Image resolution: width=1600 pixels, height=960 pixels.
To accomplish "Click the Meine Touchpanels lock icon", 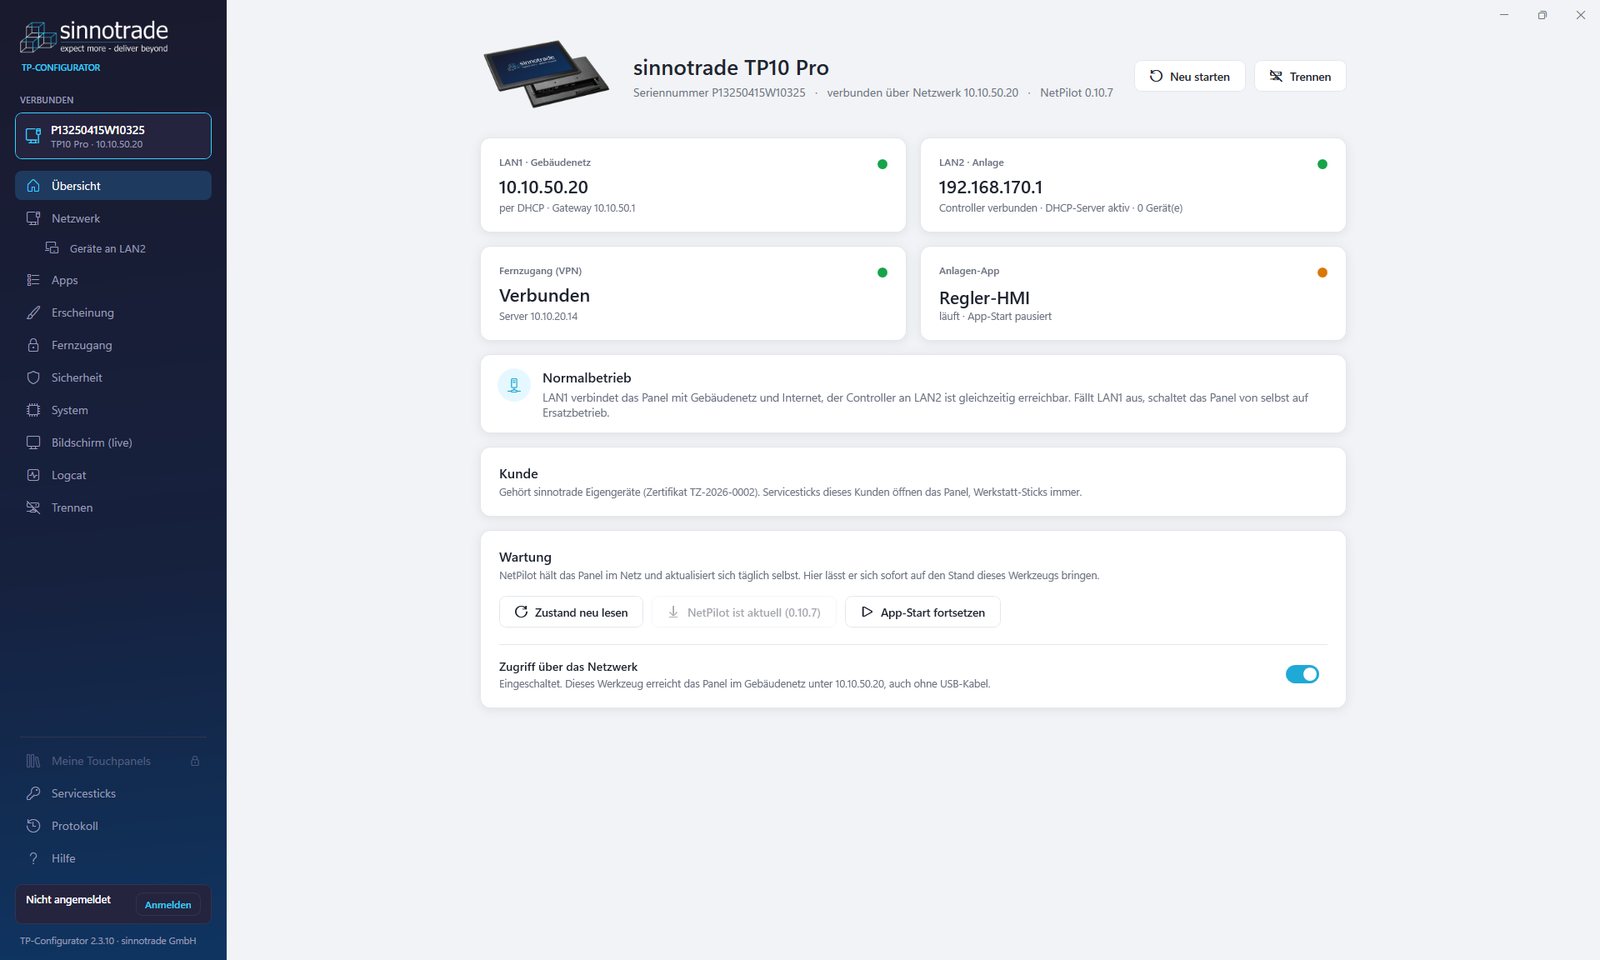I will [x=195, y=761].
